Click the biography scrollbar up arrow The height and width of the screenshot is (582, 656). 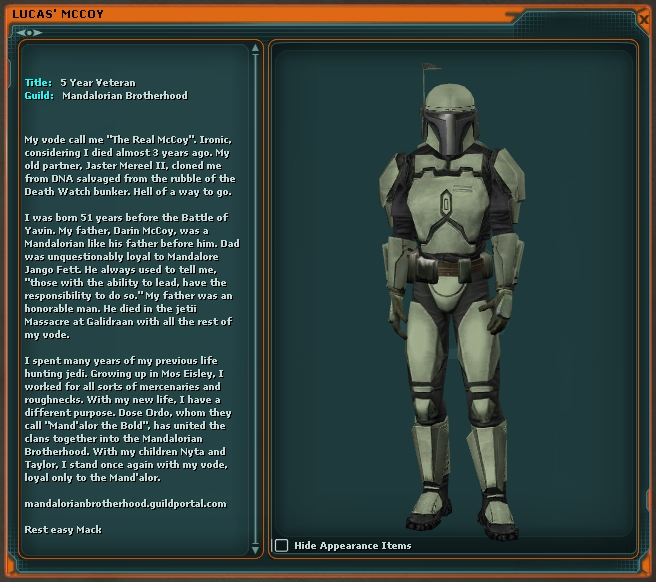click(x=255, y=49)
